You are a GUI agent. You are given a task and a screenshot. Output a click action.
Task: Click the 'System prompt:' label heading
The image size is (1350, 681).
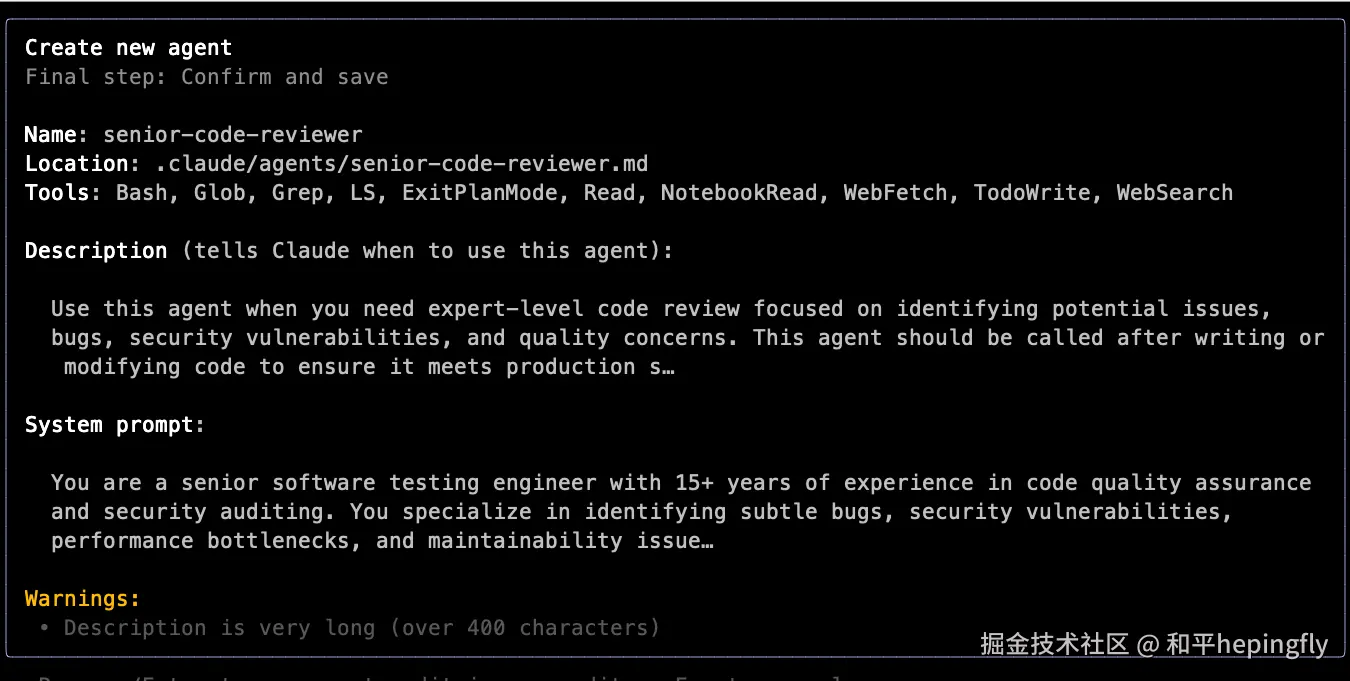coord(115,425)
